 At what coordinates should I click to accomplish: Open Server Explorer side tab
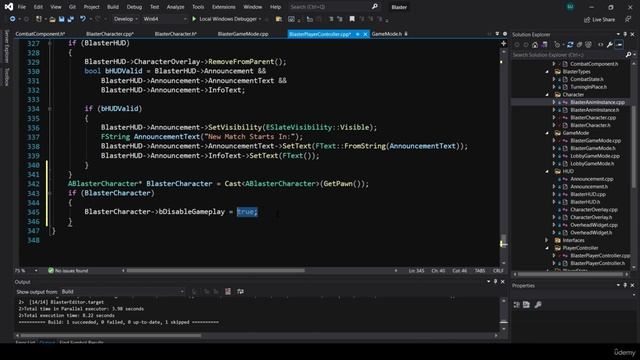[x=6, y=46]
